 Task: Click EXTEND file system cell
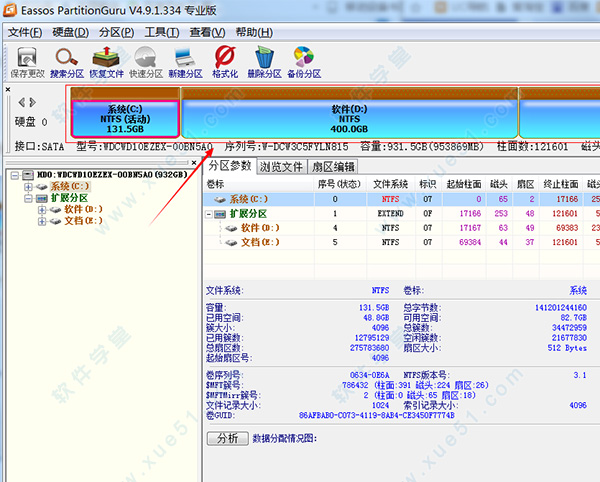pos(391,214)
